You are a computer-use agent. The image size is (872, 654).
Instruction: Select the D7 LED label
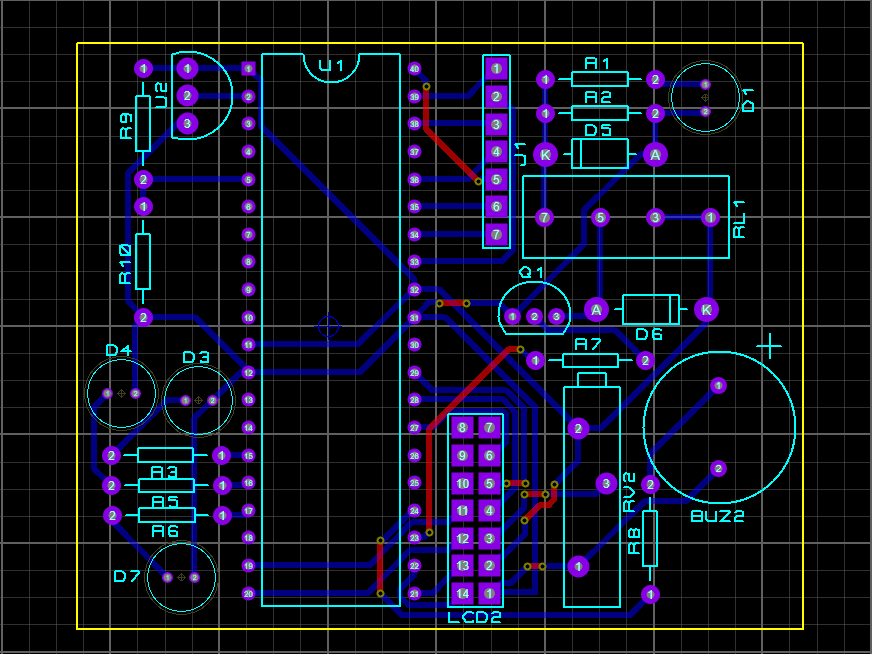(x=126, y=576)
